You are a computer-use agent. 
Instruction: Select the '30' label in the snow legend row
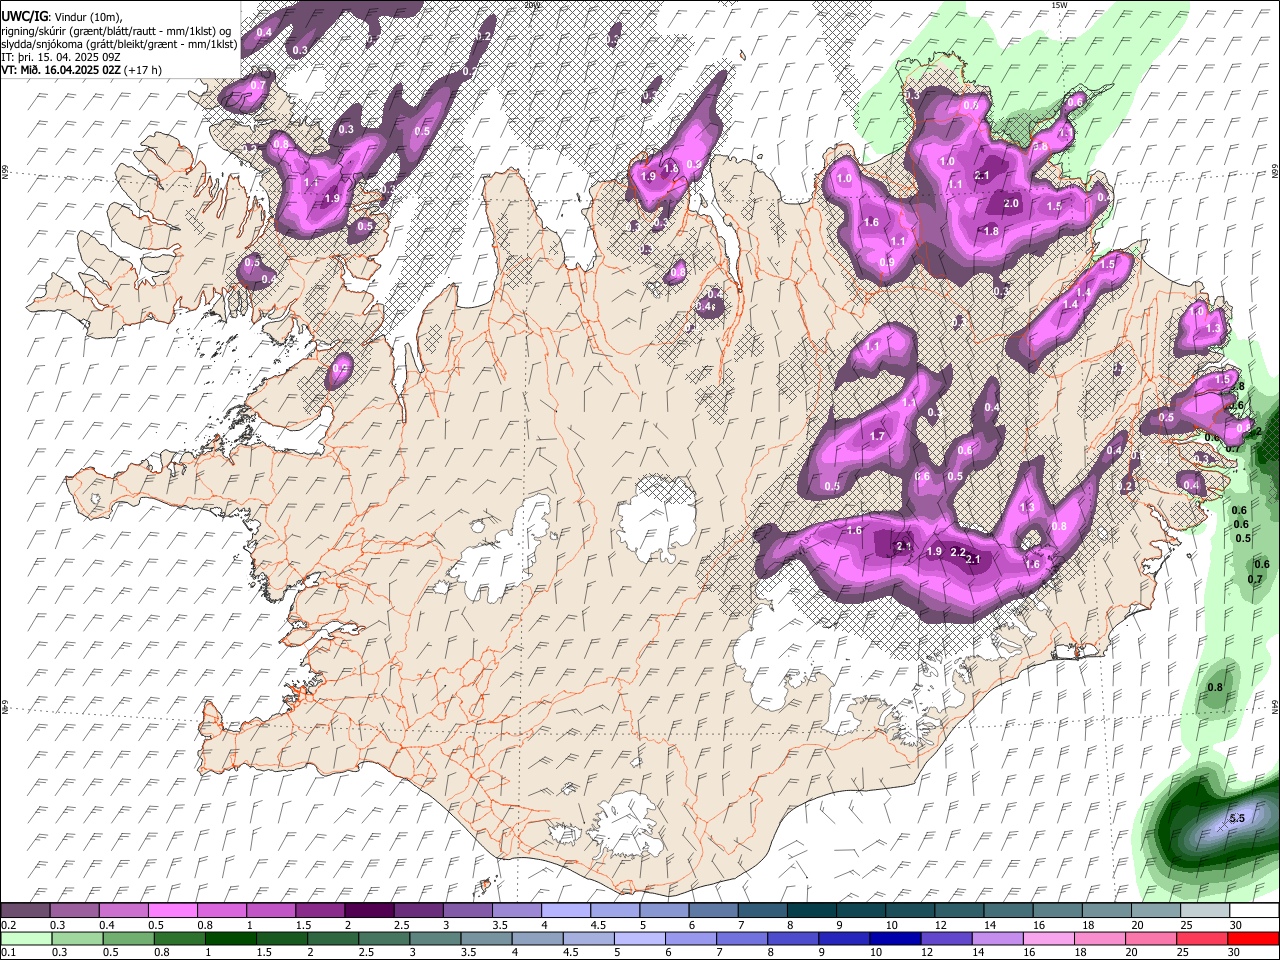(1236, 925)
